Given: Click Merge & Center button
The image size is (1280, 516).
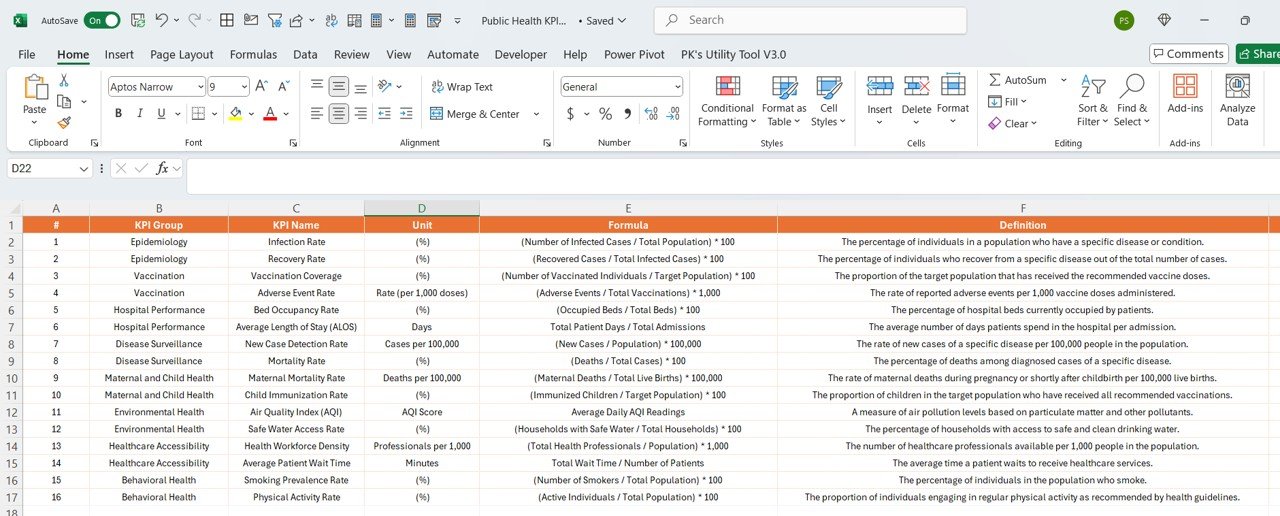Looking at the screenshot, I should point(476,114).
